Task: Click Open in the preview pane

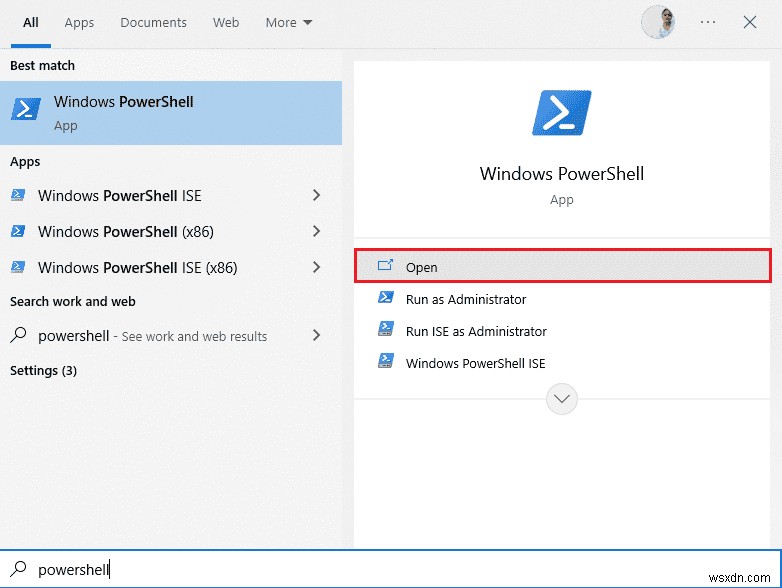Action: coord(563,266)
